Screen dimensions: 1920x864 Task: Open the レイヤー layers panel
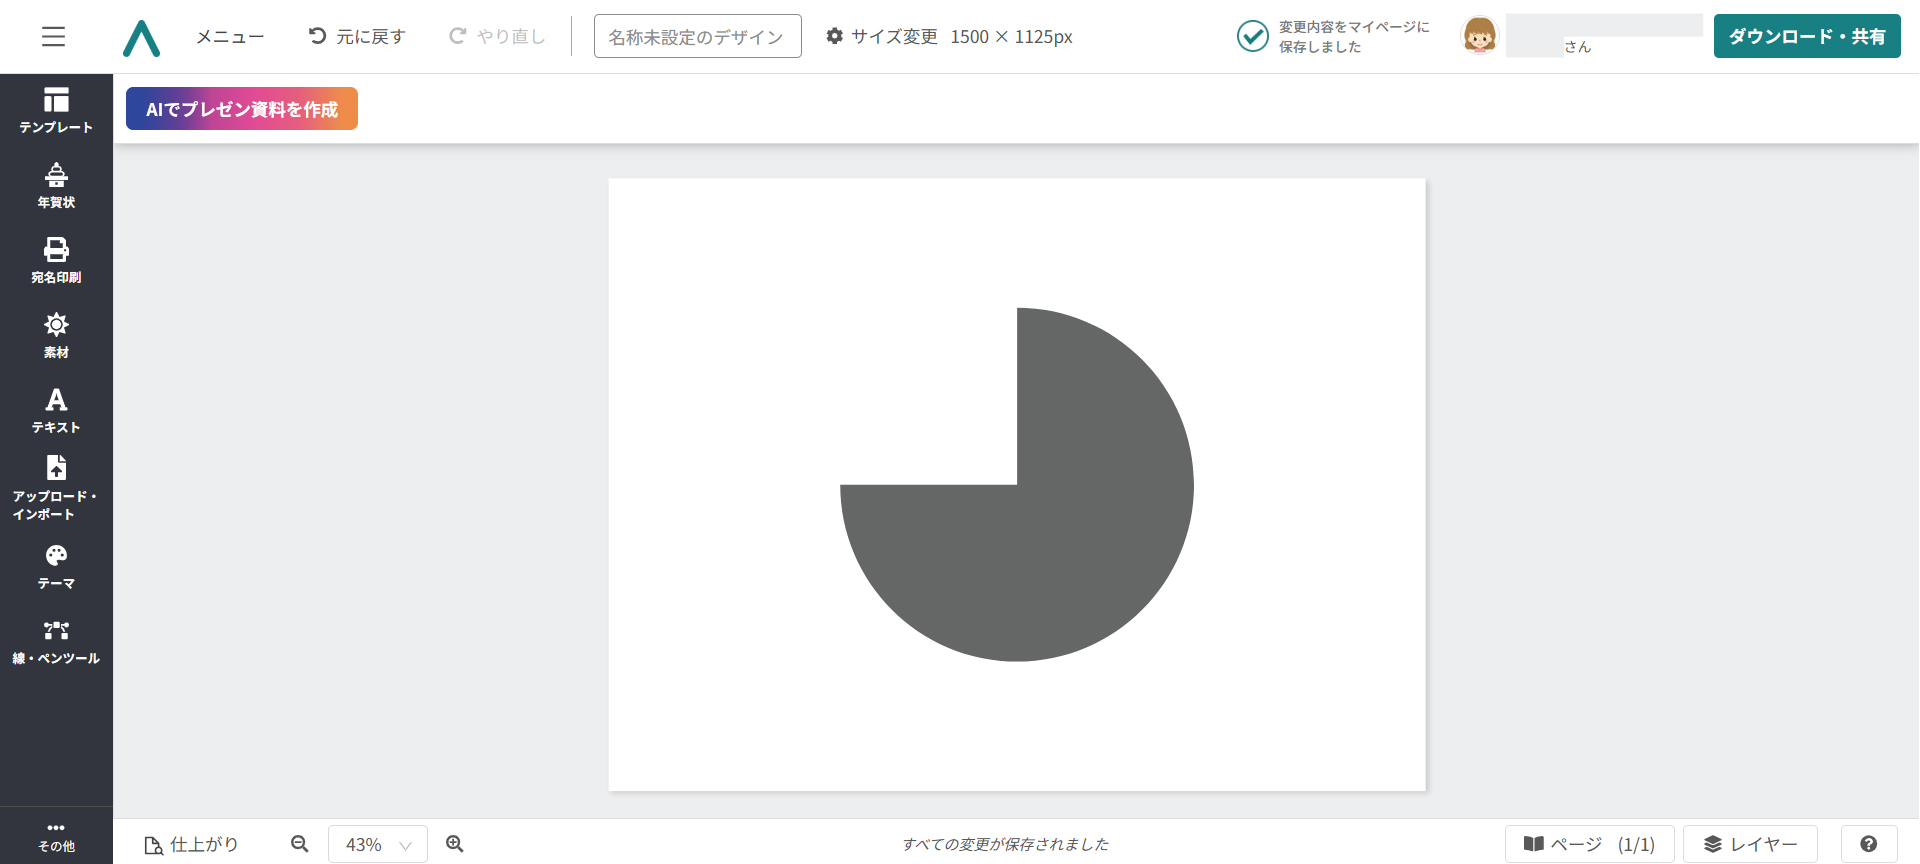click(1749, 844)
